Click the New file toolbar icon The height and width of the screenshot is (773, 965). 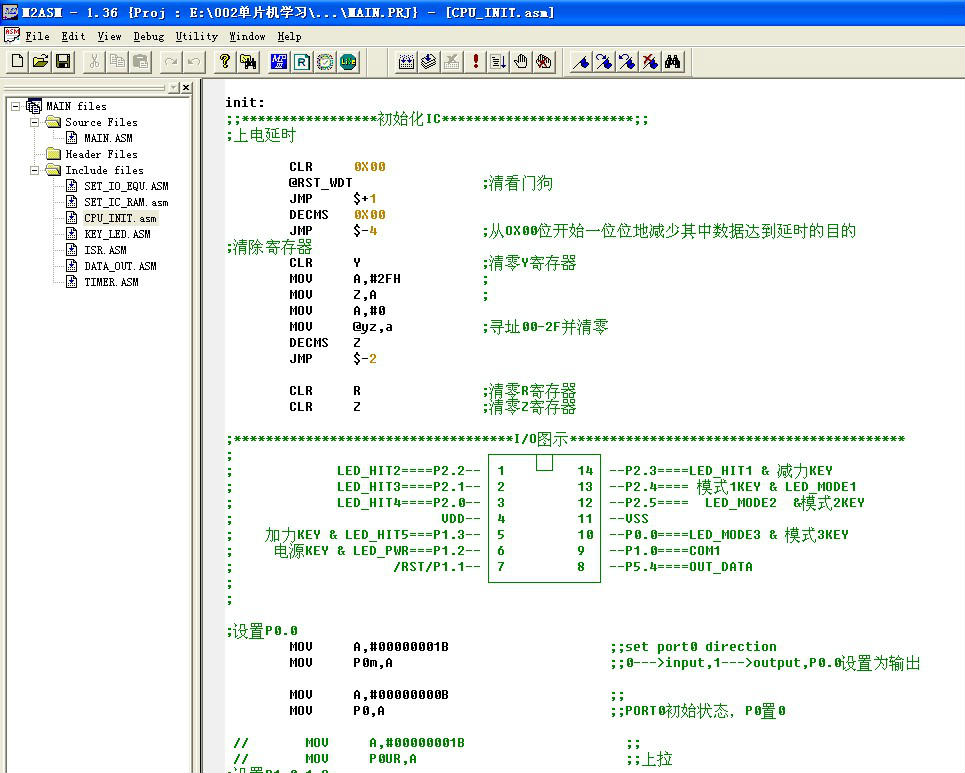[17, 62]
